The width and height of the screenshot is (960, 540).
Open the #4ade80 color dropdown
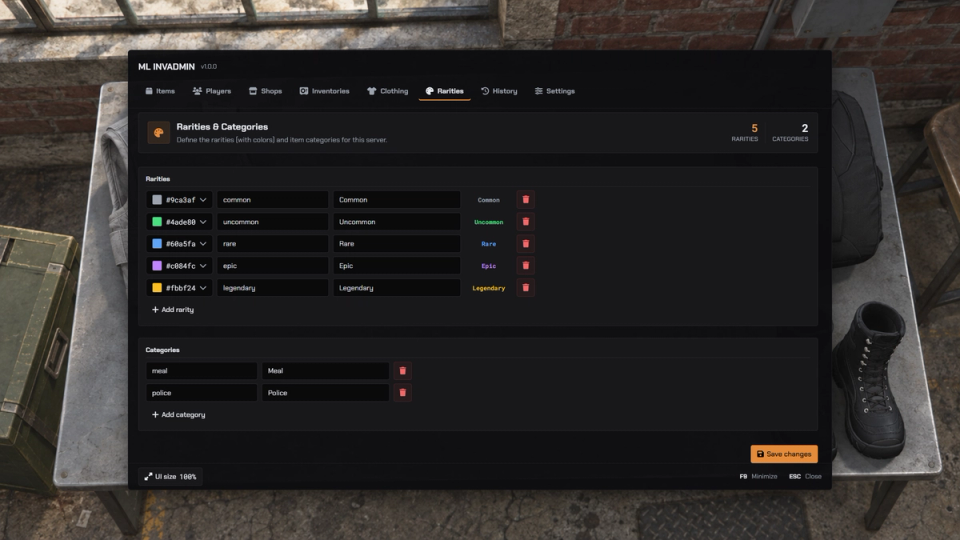179,222
